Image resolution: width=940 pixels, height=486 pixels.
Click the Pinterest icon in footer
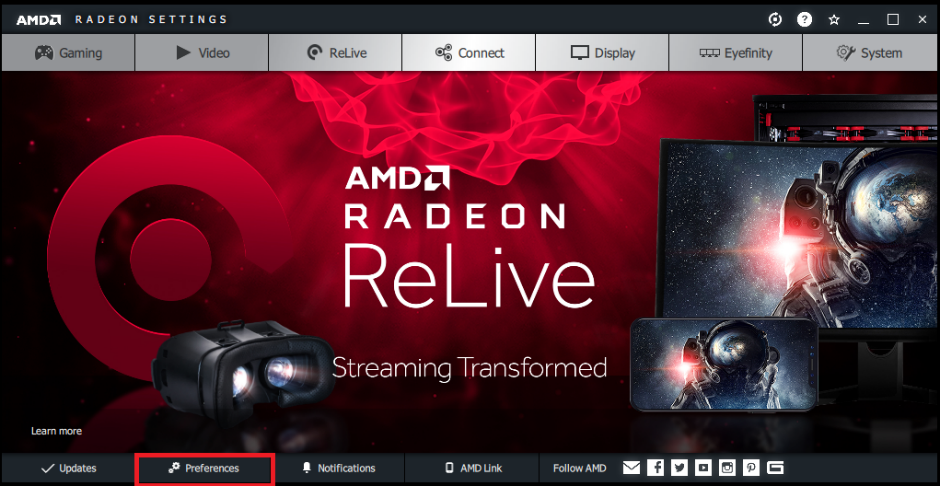751,467
